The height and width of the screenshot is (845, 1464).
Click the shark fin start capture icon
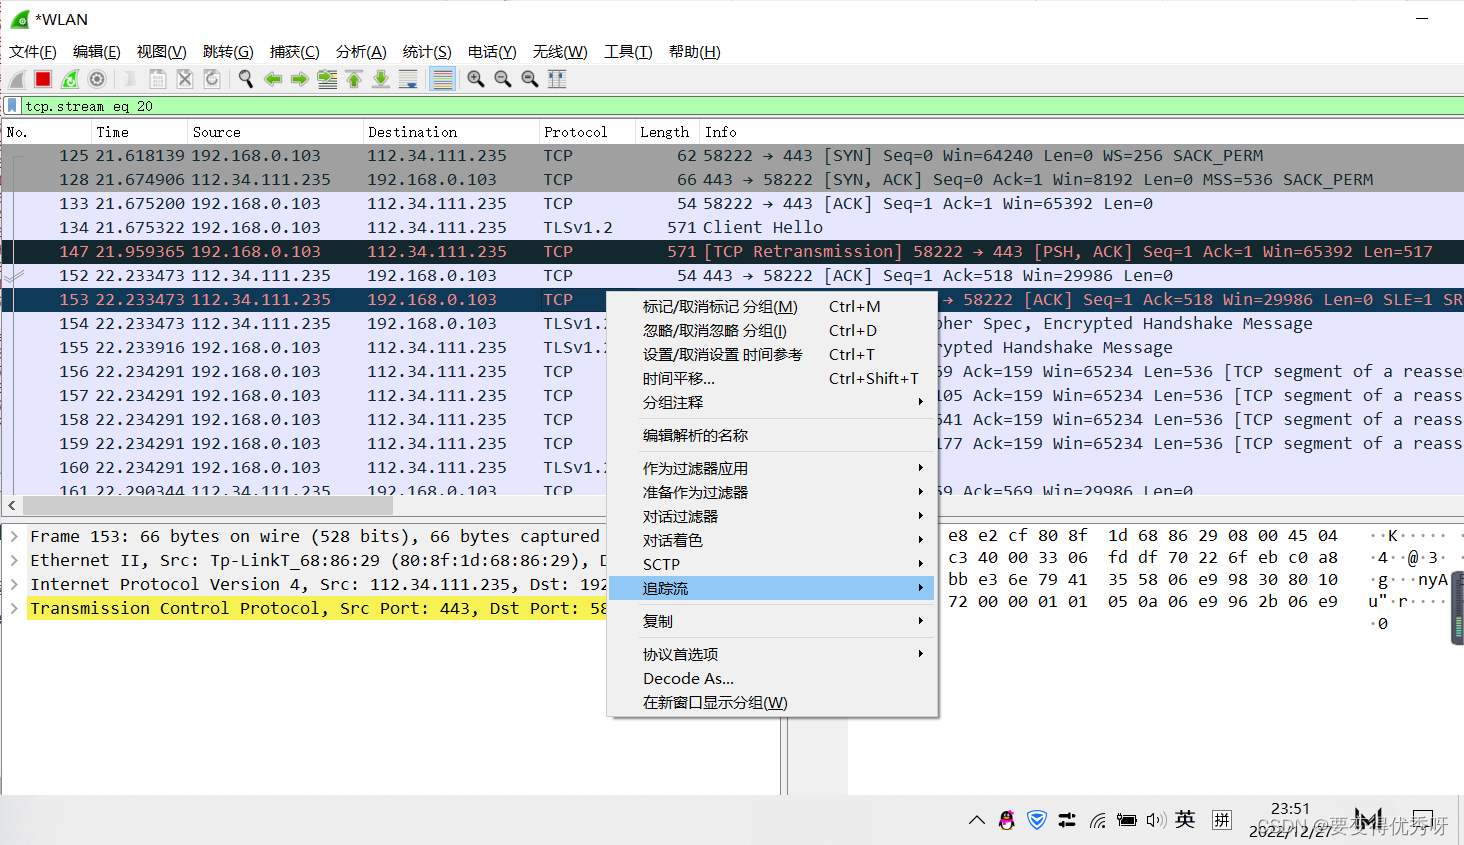[x=17, y=79]
